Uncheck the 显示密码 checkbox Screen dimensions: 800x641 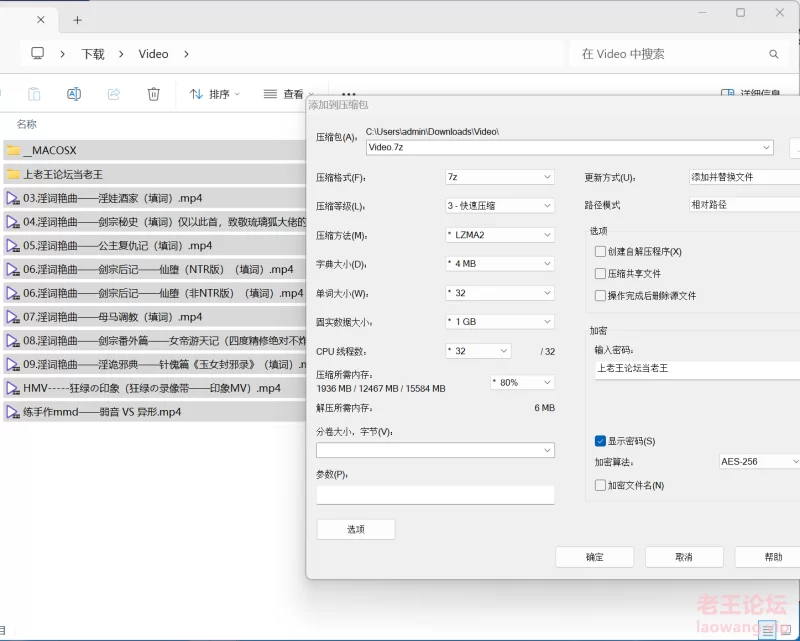(600, 441)
